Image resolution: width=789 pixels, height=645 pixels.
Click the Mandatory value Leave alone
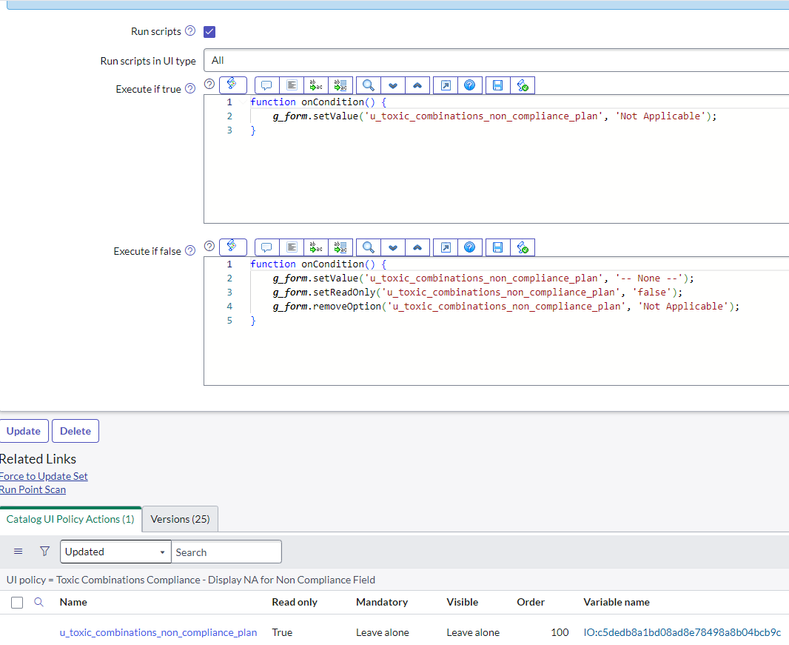[382, 632]
